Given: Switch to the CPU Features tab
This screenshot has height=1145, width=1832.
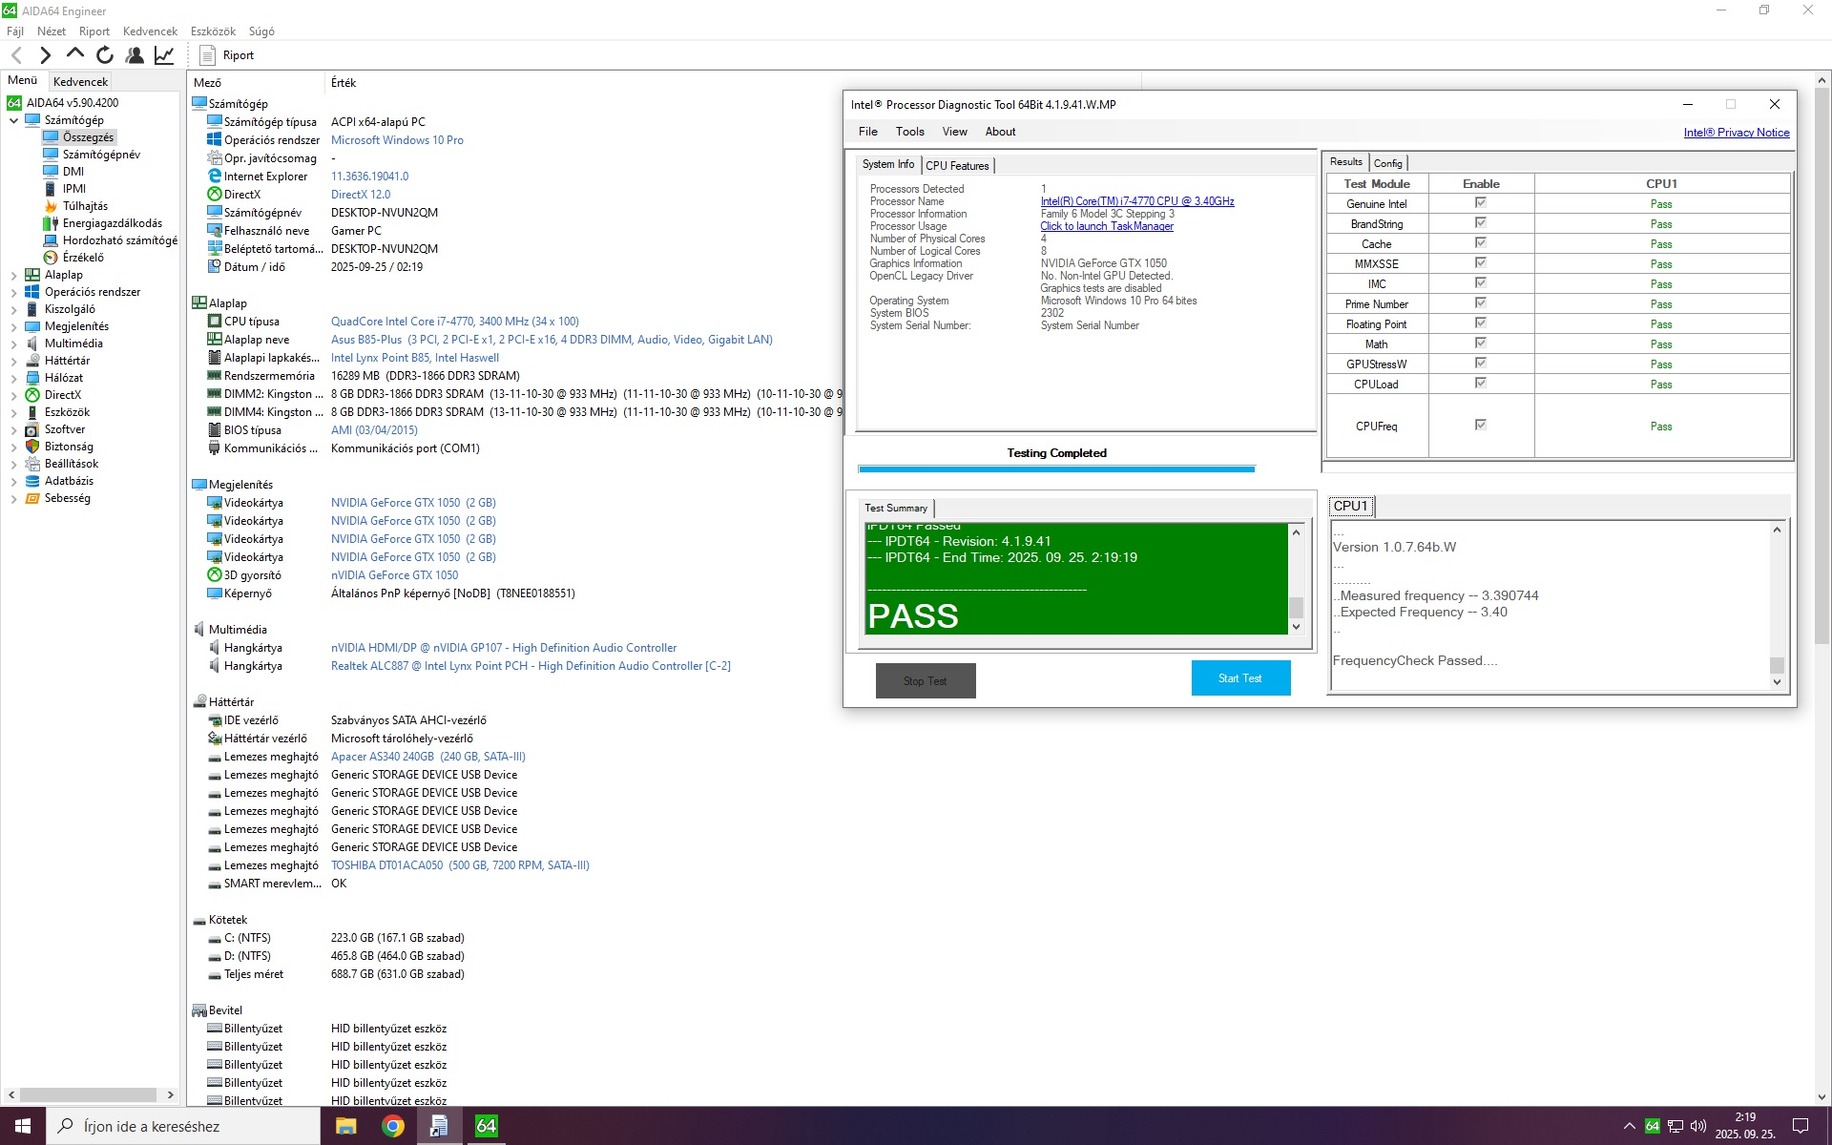Looking at the screenshot, I should pyautogui.click(x=957, y=166).
